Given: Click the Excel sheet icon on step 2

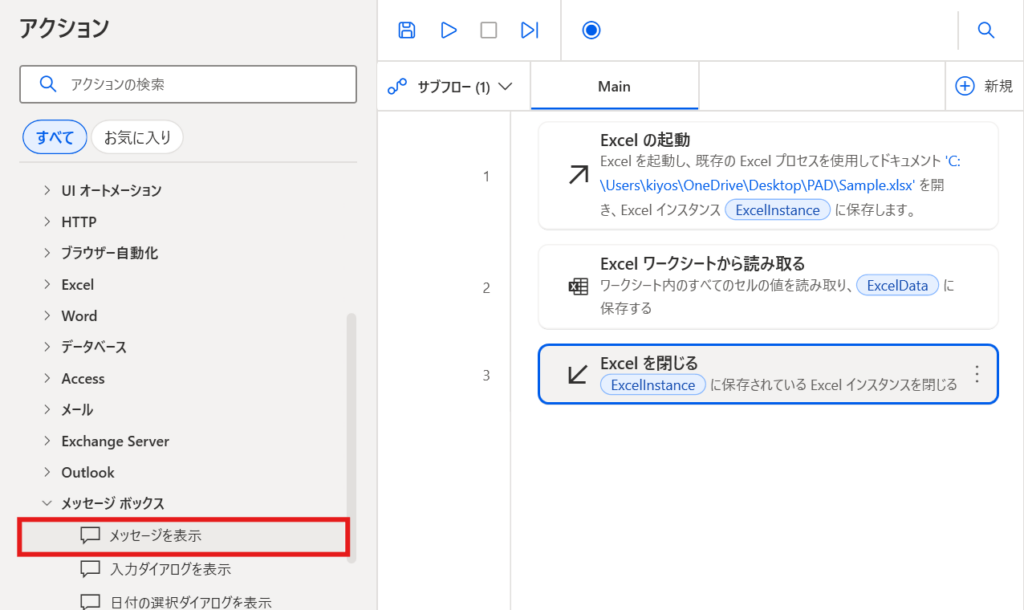Looking at the screenshot, I should click(578, 286).
